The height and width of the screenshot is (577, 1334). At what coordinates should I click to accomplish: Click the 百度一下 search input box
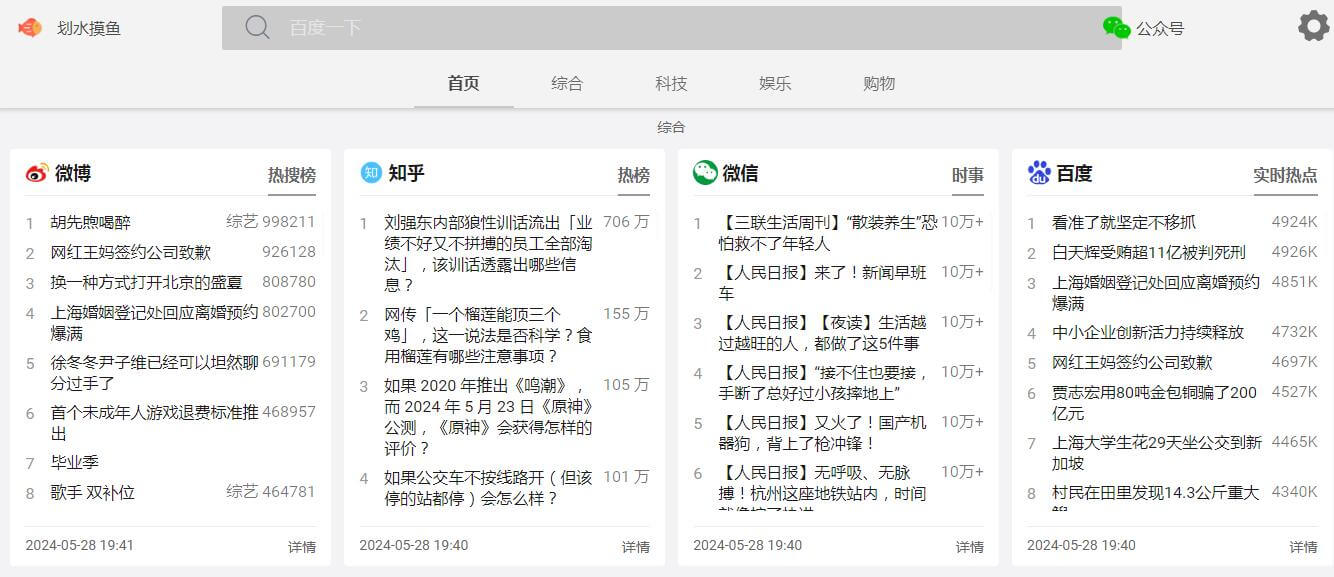click(600, 27)
